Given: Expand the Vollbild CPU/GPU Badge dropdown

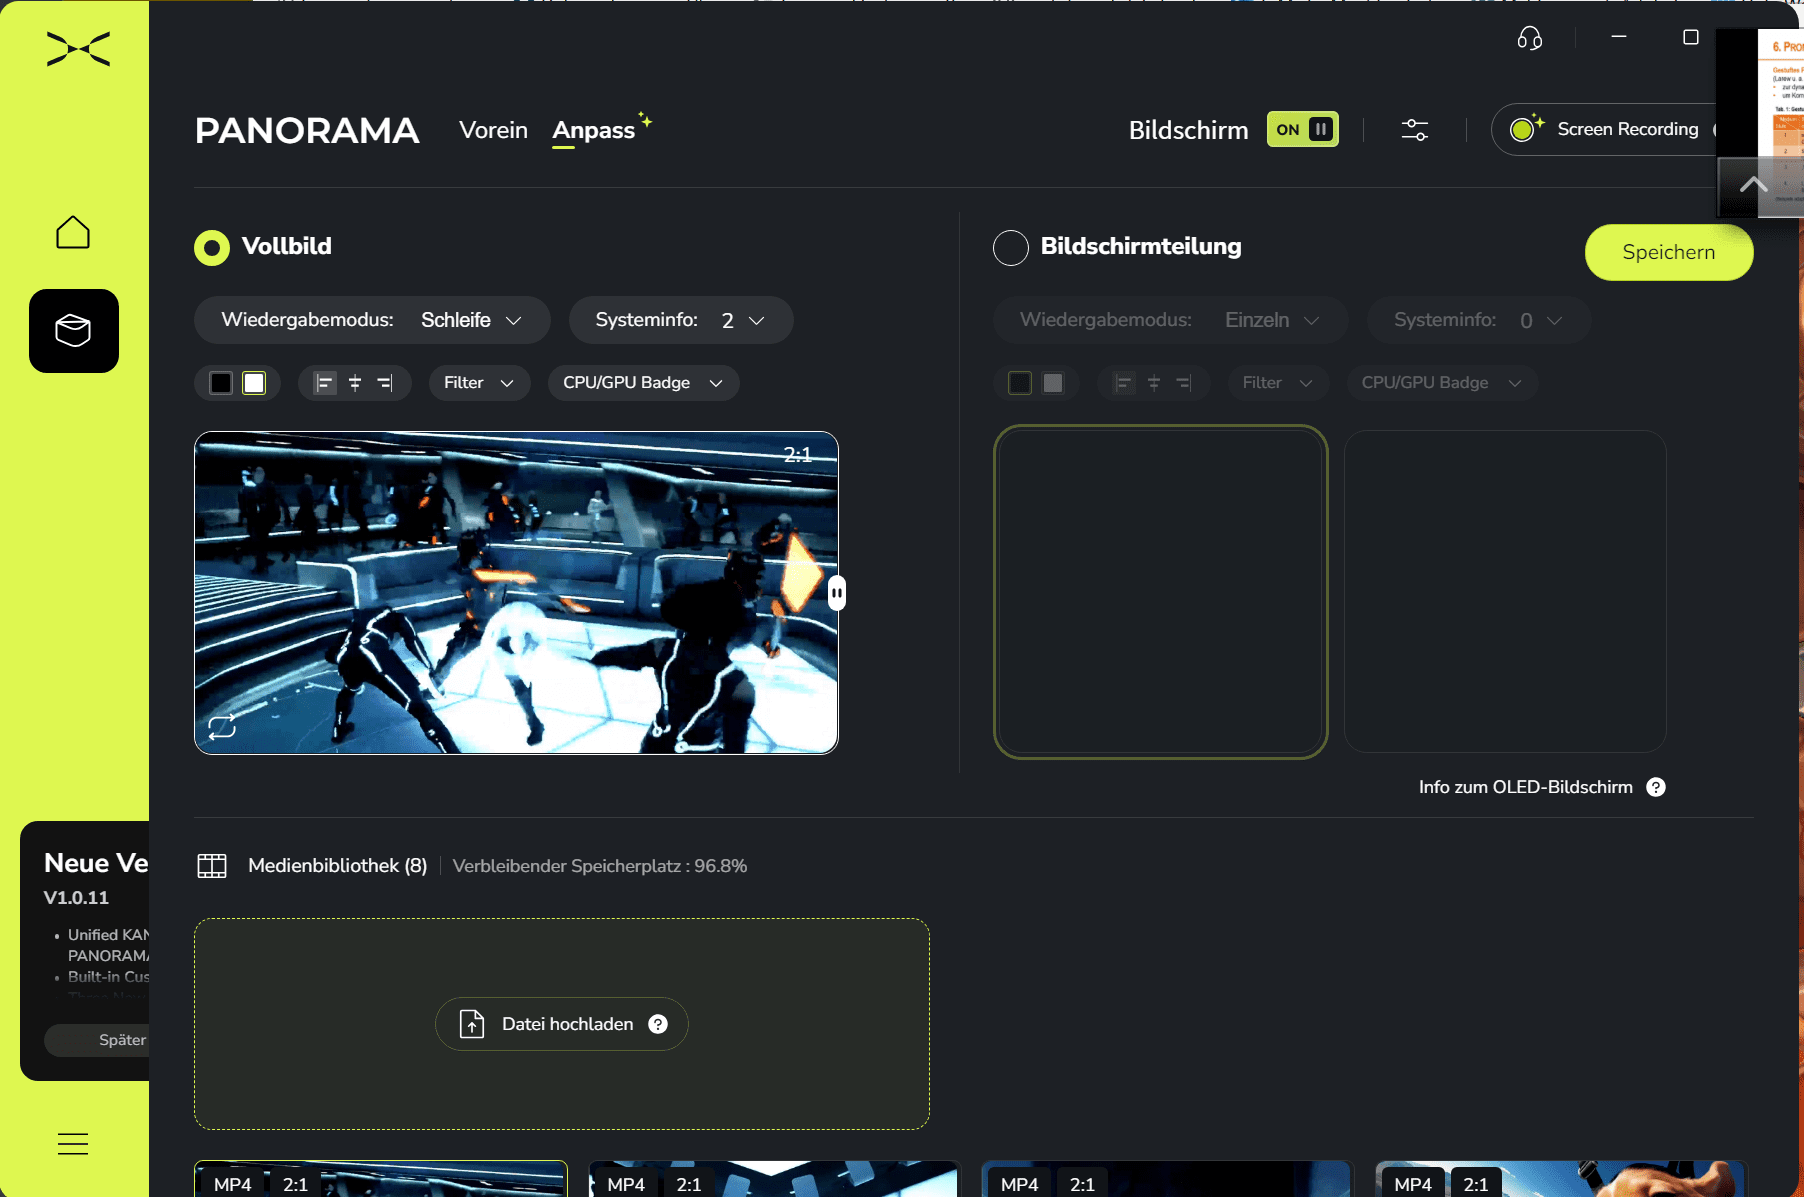Looking at the screenshot, I should pyautogui.click(x=643, y=383).
